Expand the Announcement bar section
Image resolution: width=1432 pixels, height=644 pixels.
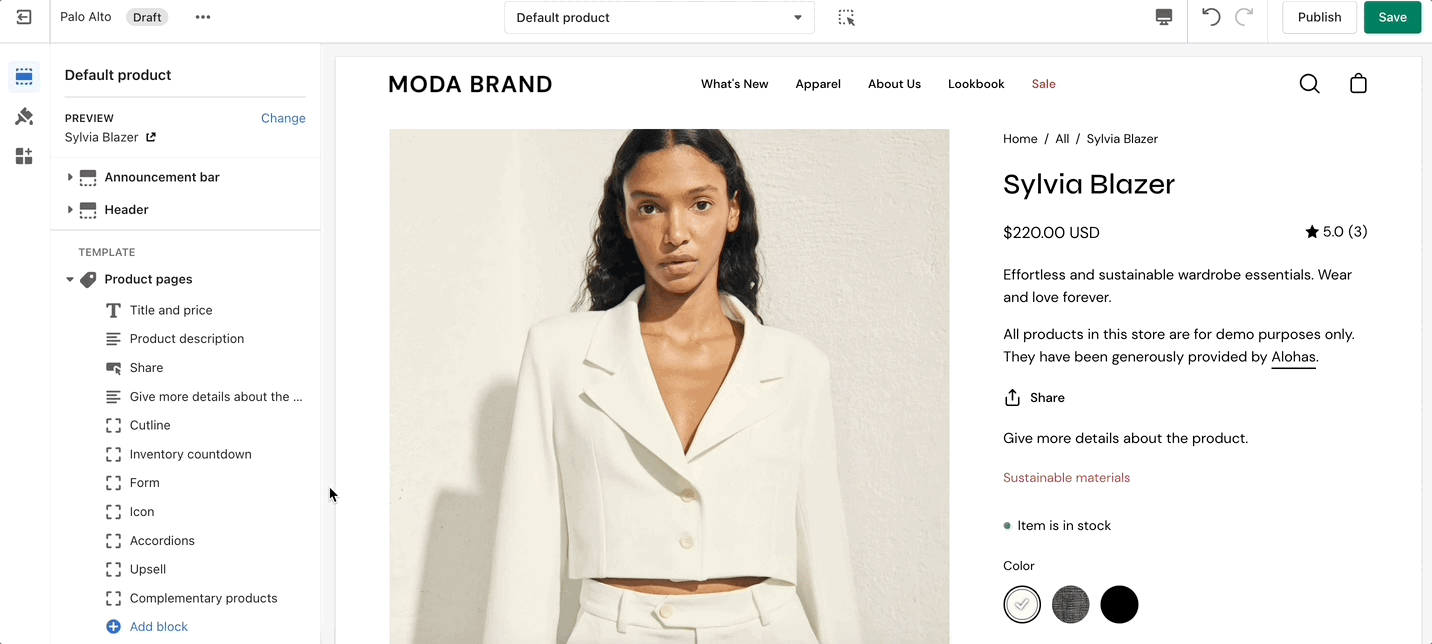(x=70, y=177)
